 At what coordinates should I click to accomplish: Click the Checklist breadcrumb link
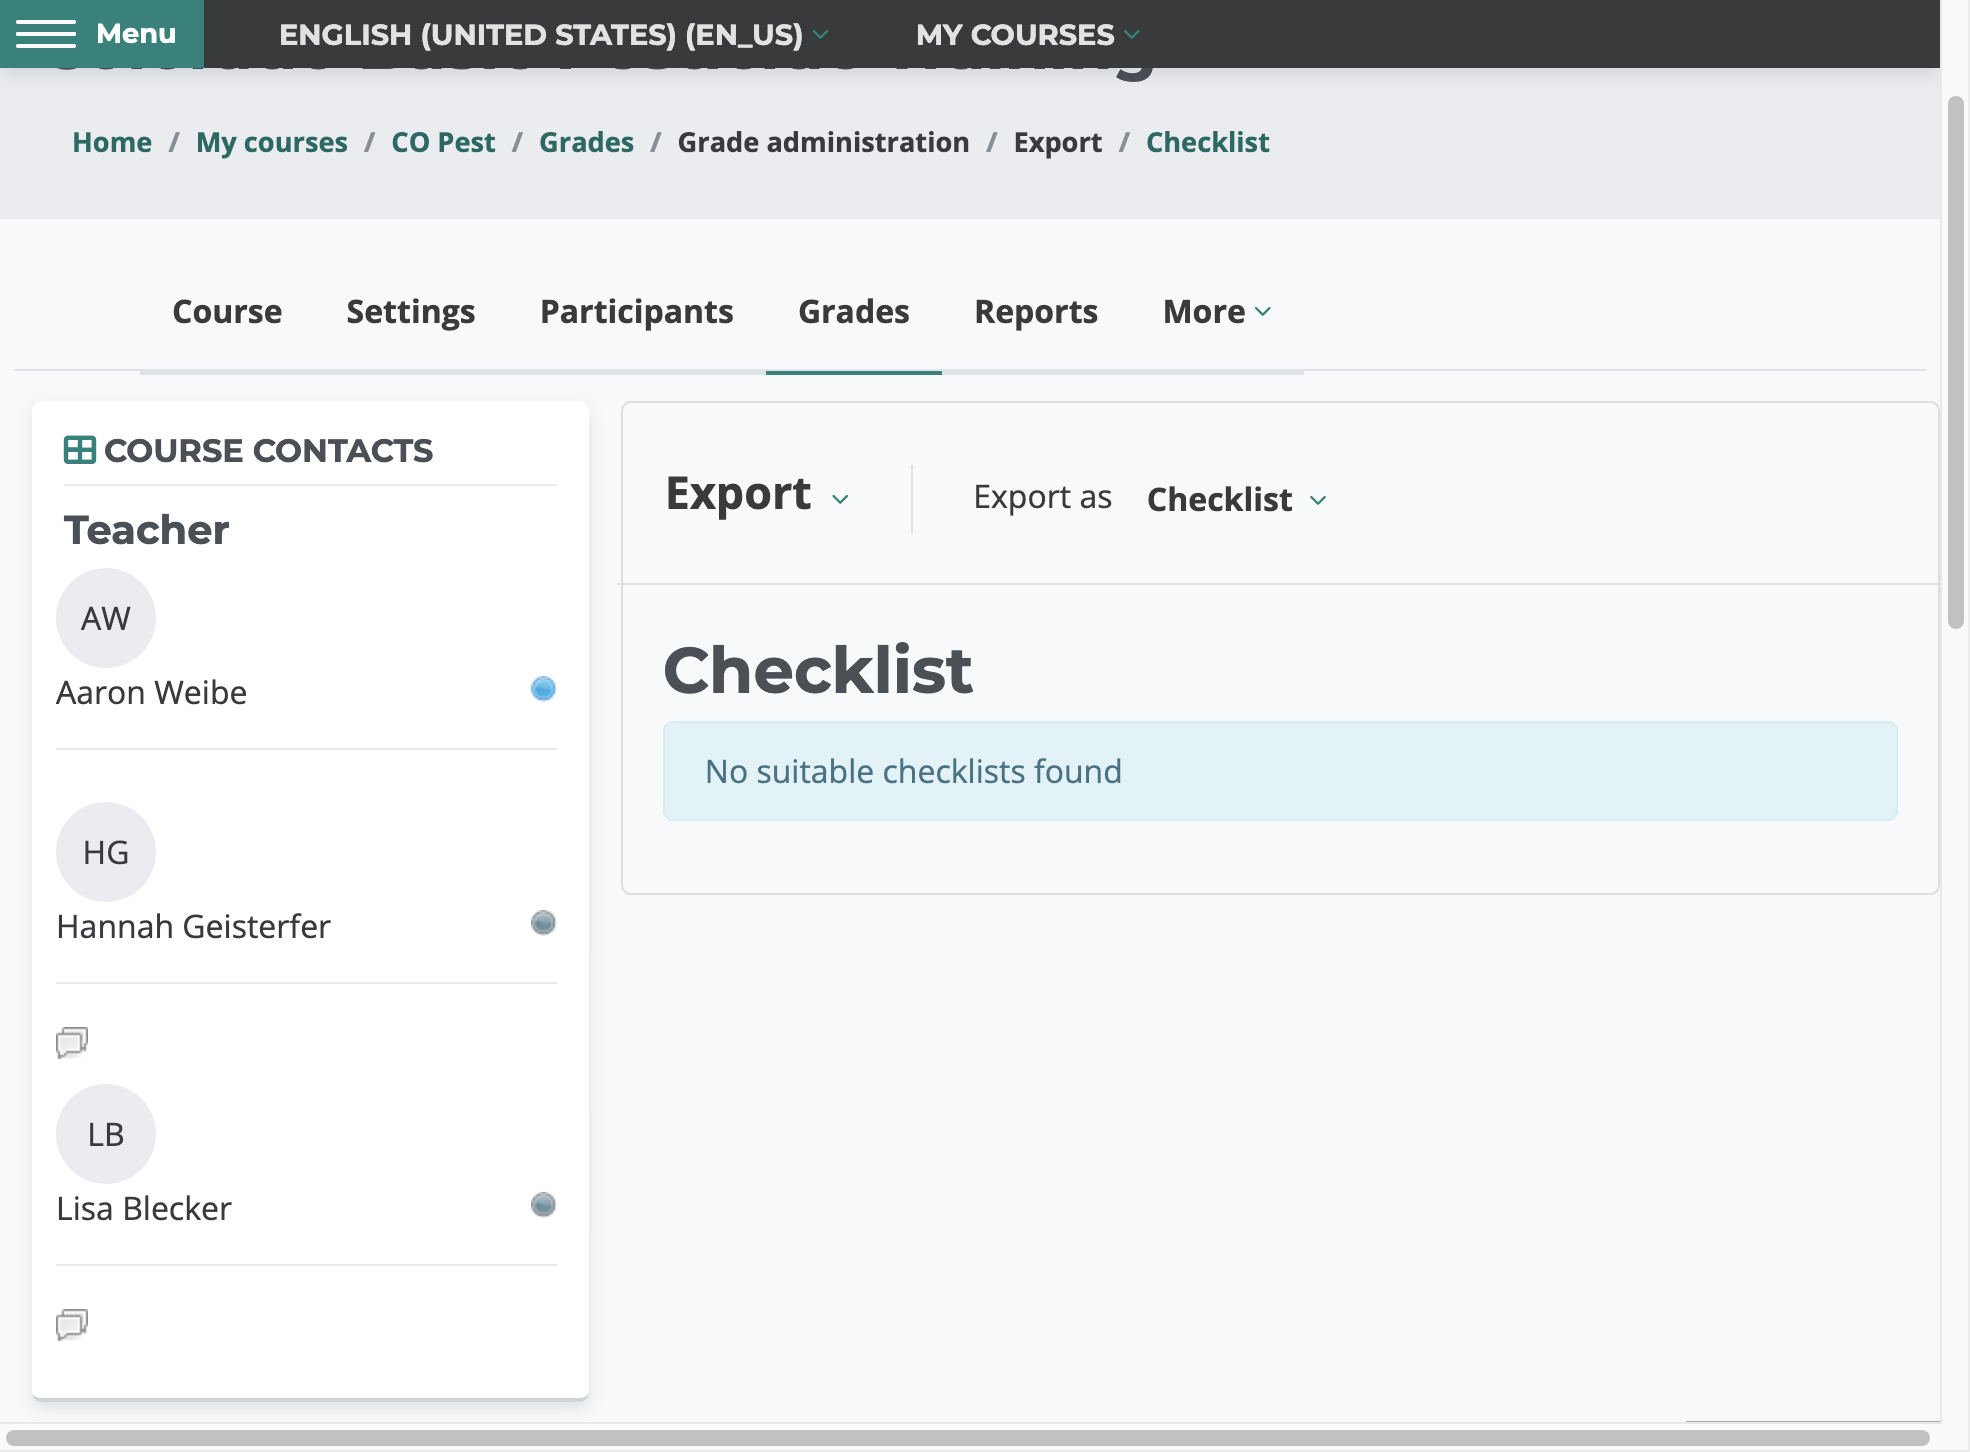[1208, 142]
